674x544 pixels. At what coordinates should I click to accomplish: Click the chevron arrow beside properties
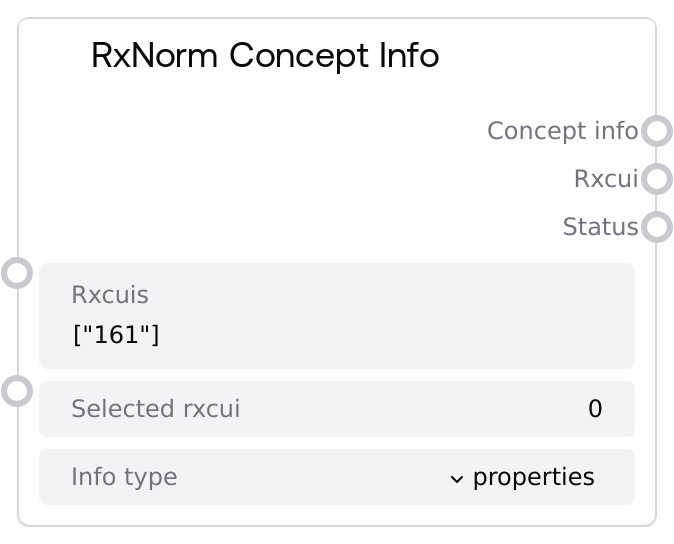pos(457,479)
